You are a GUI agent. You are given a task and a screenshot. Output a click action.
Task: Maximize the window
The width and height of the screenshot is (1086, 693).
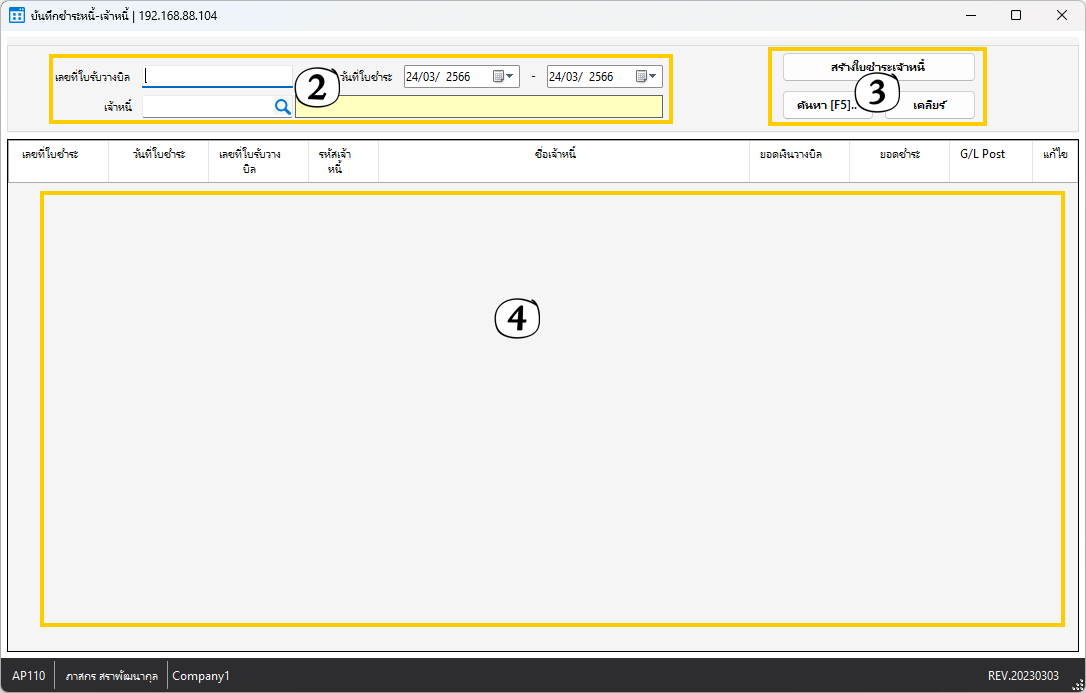coord(1015,15)
